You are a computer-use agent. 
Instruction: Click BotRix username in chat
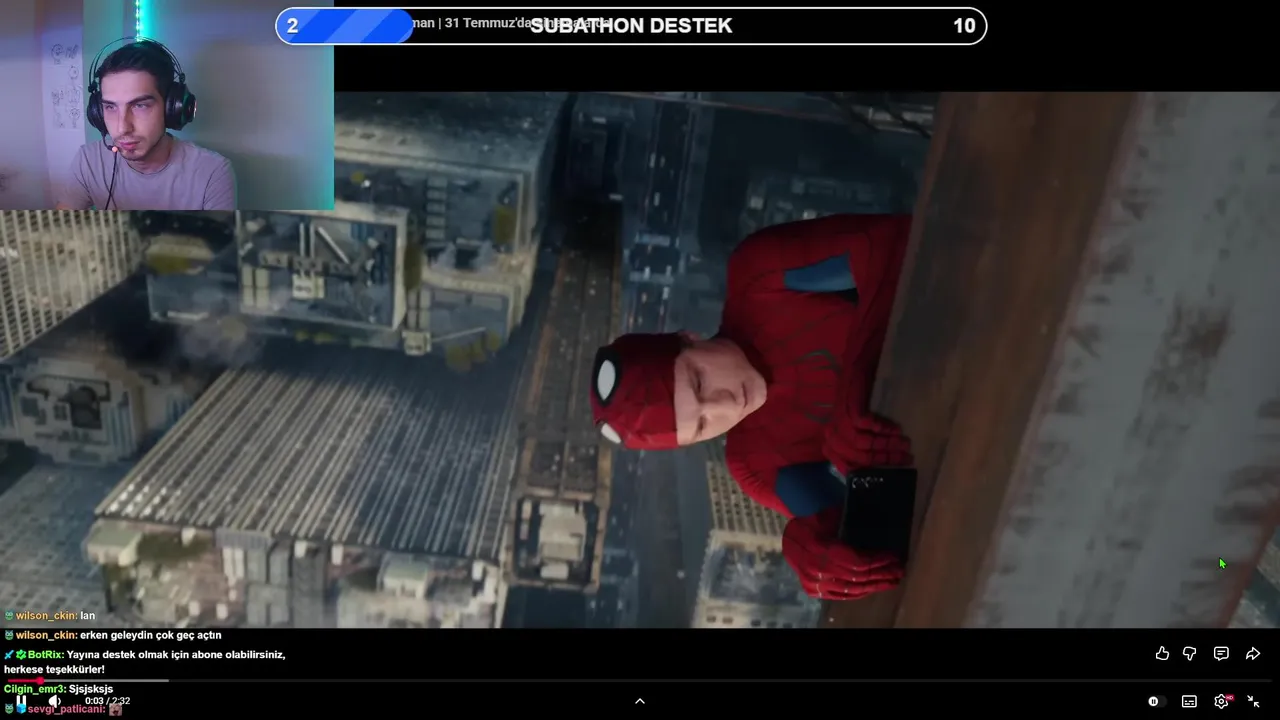pos(45,654)
